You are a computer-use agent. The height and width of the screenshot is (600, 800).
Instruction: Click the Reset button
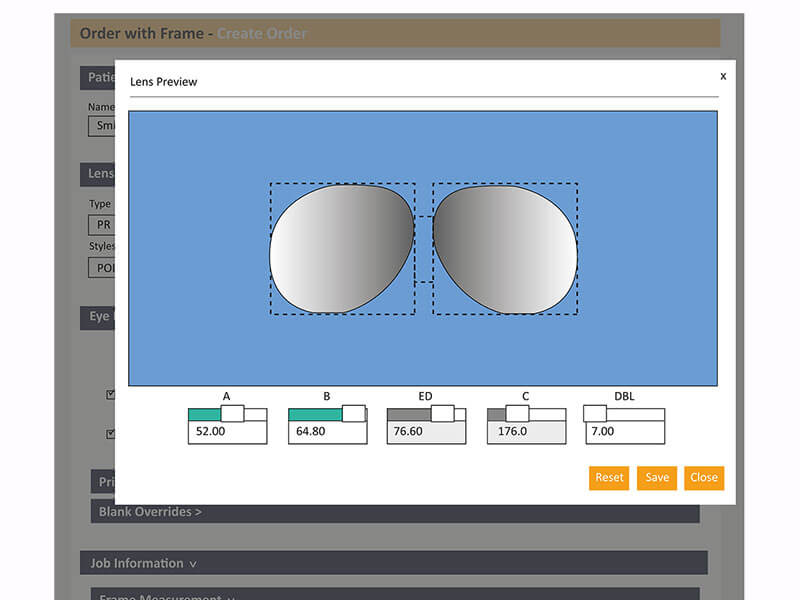[x=608, y=478]
